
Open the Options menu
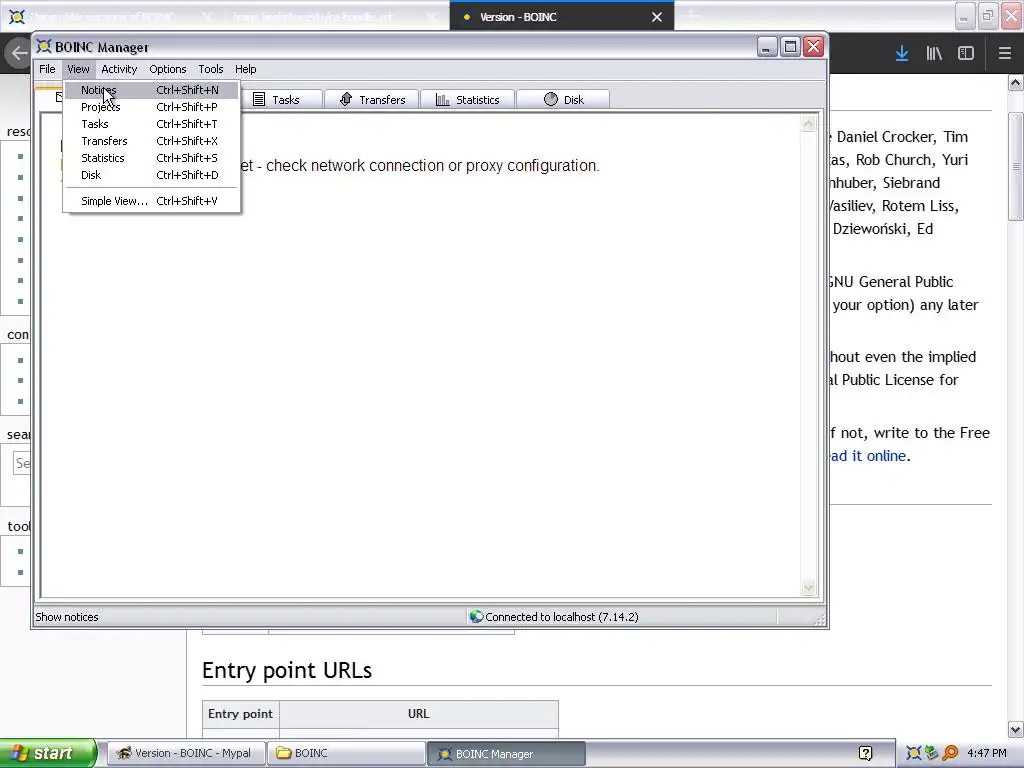click(167, 69)
